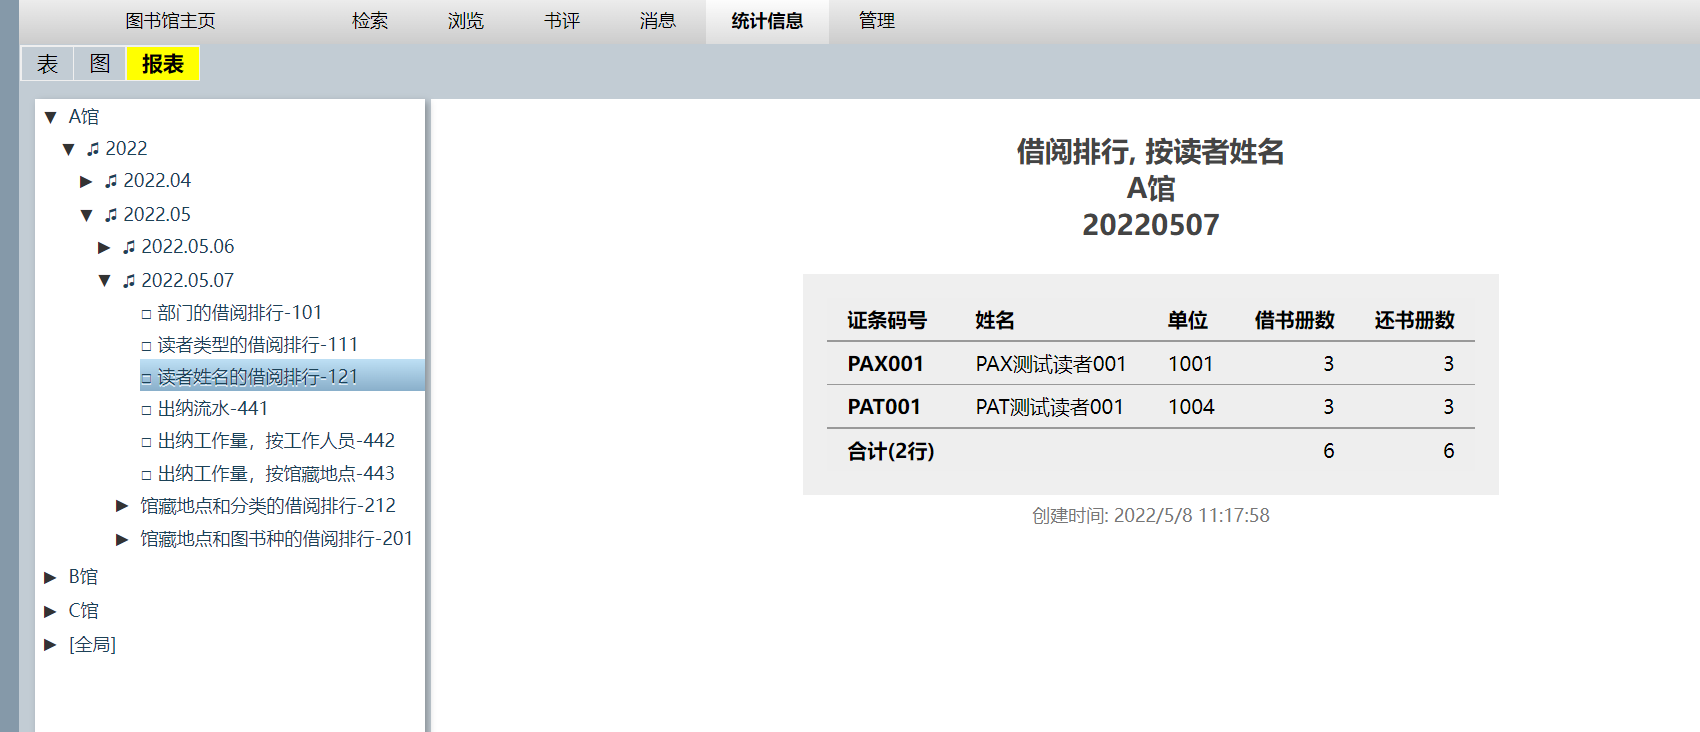Click the report title 借阅排行, 按读者姓名
The height and width of the screenshot is (732, 1700).
pyautogui.click(x=1151, y=152)
